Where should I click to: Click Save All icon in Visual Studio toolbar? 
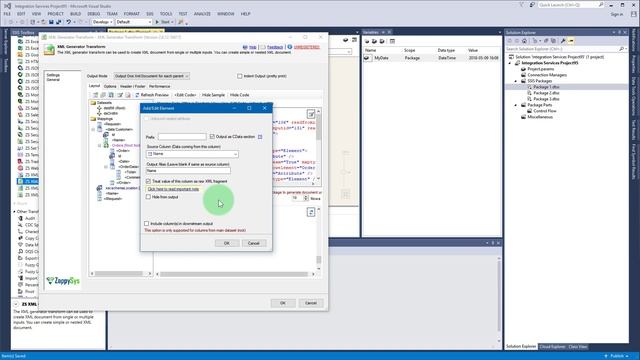click(x=58, y=22)
